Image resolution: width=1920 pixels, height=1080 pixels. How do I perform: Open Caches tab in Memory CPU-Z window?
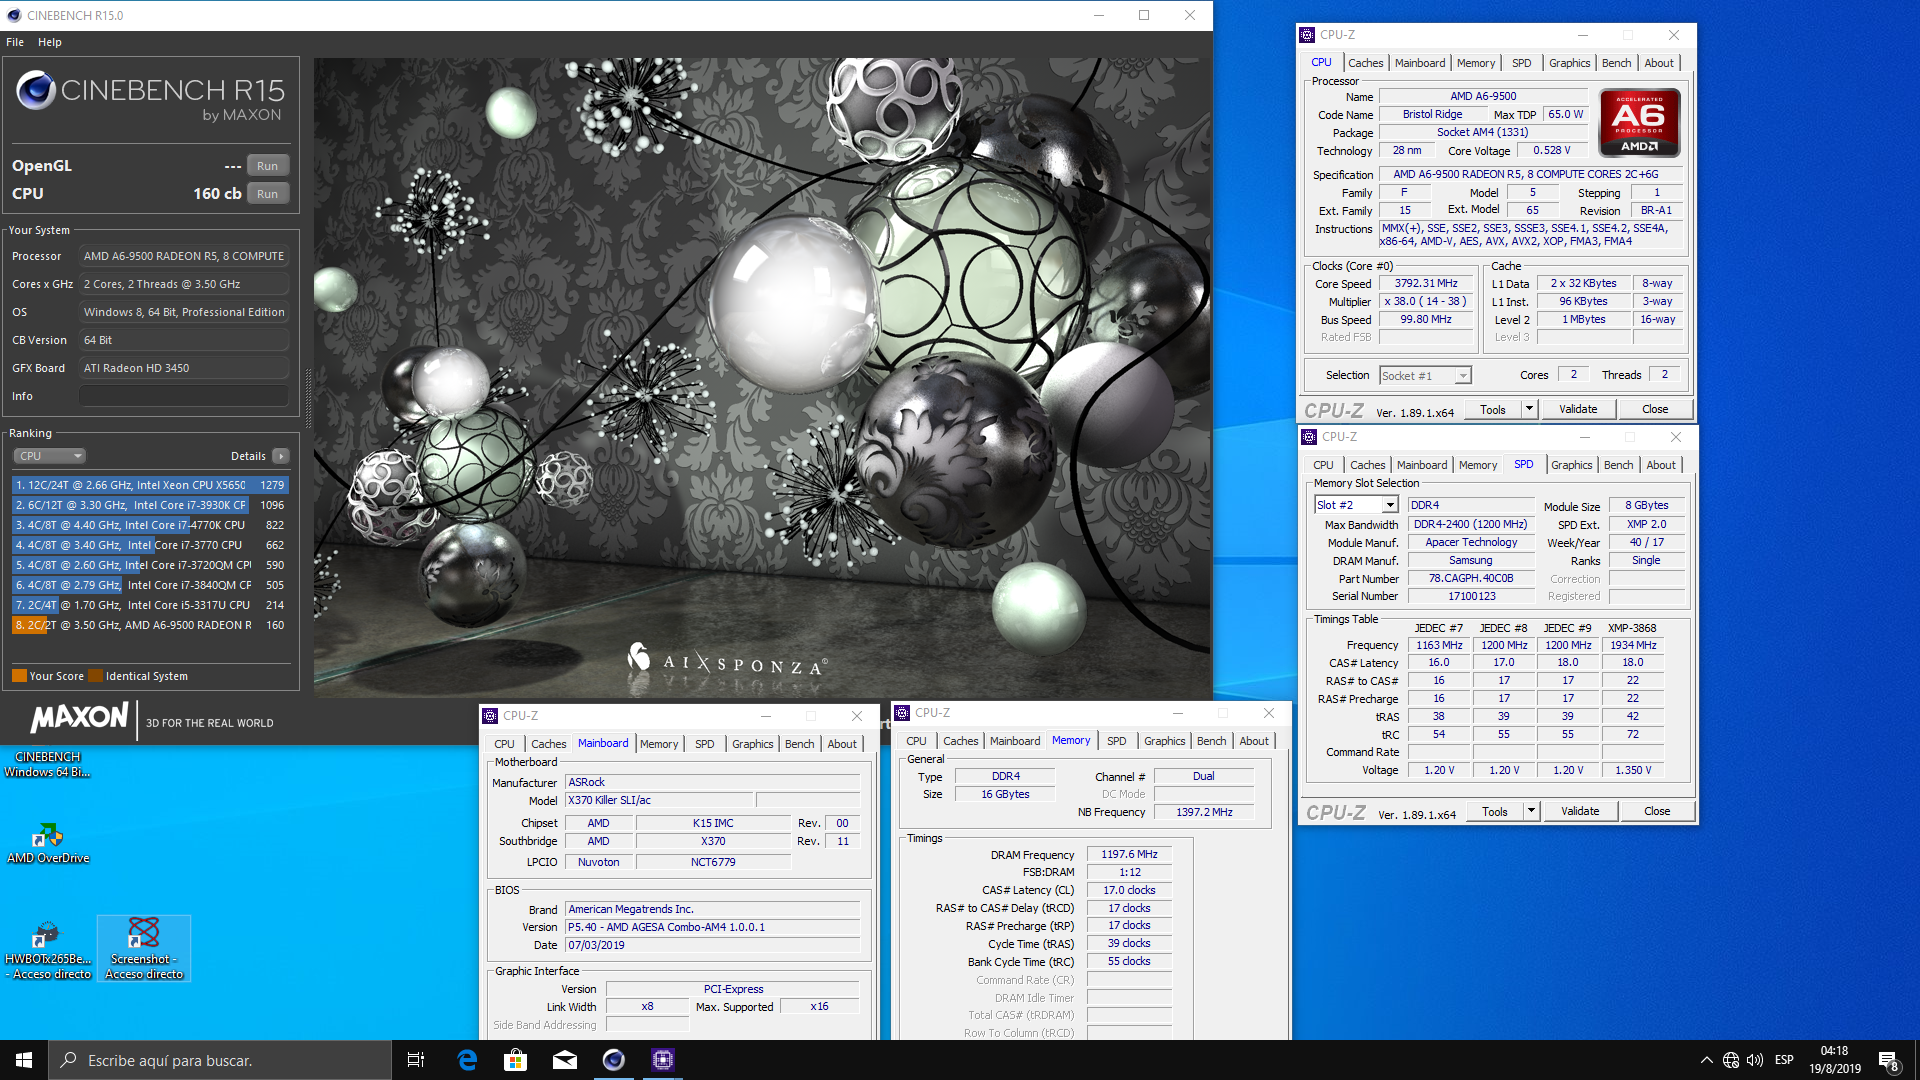[x=960, y=741]
